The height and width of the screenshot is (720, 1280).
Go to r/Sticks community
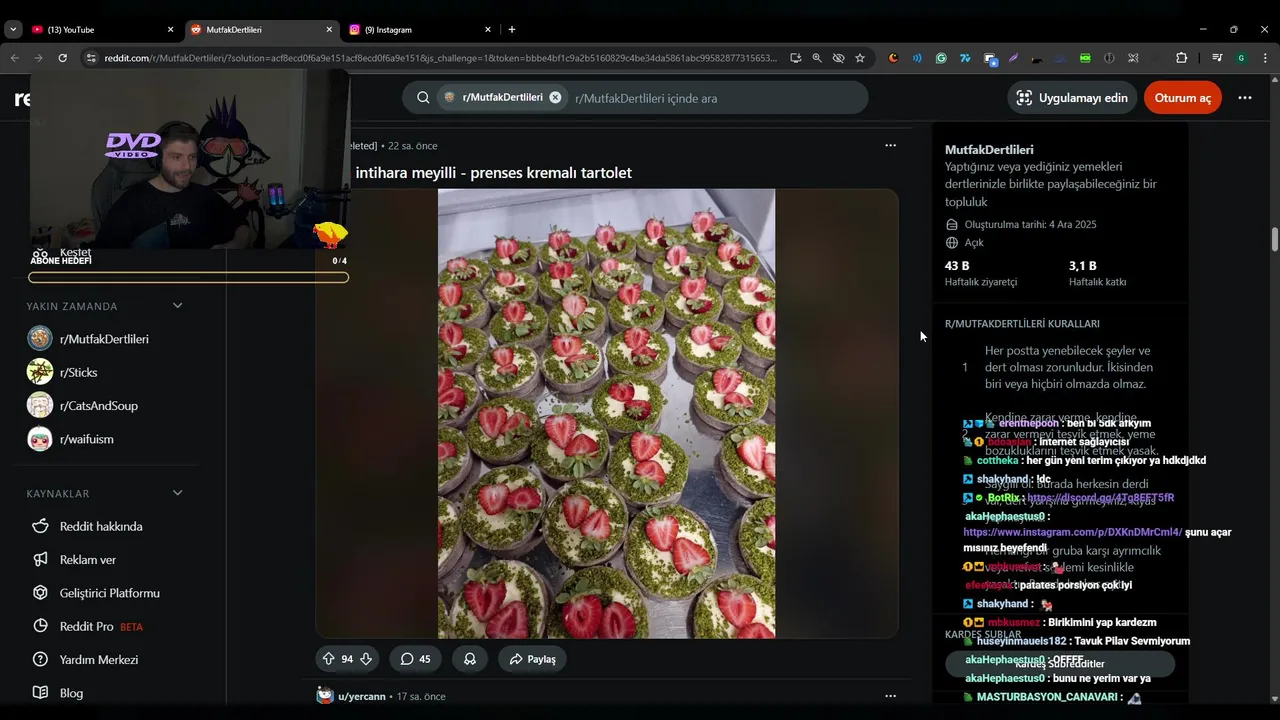point(78,372)
